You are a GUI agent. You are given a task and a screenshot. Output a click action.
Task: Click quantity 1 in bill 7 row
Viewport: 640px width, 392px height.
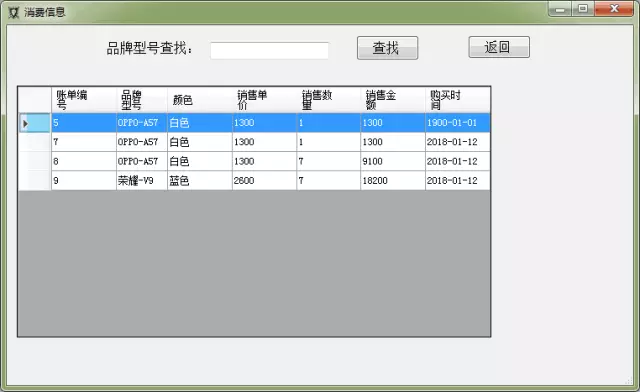[328, 142]
